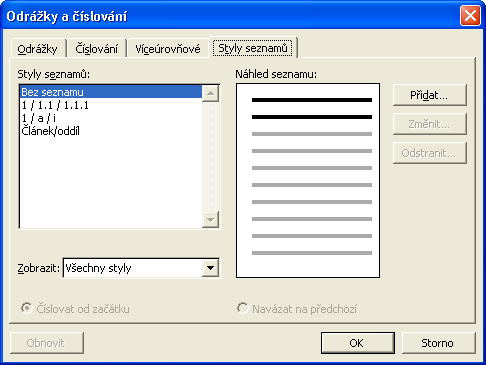Click the Odstranit... button
The image size is (486, 365).
point(429,153)
